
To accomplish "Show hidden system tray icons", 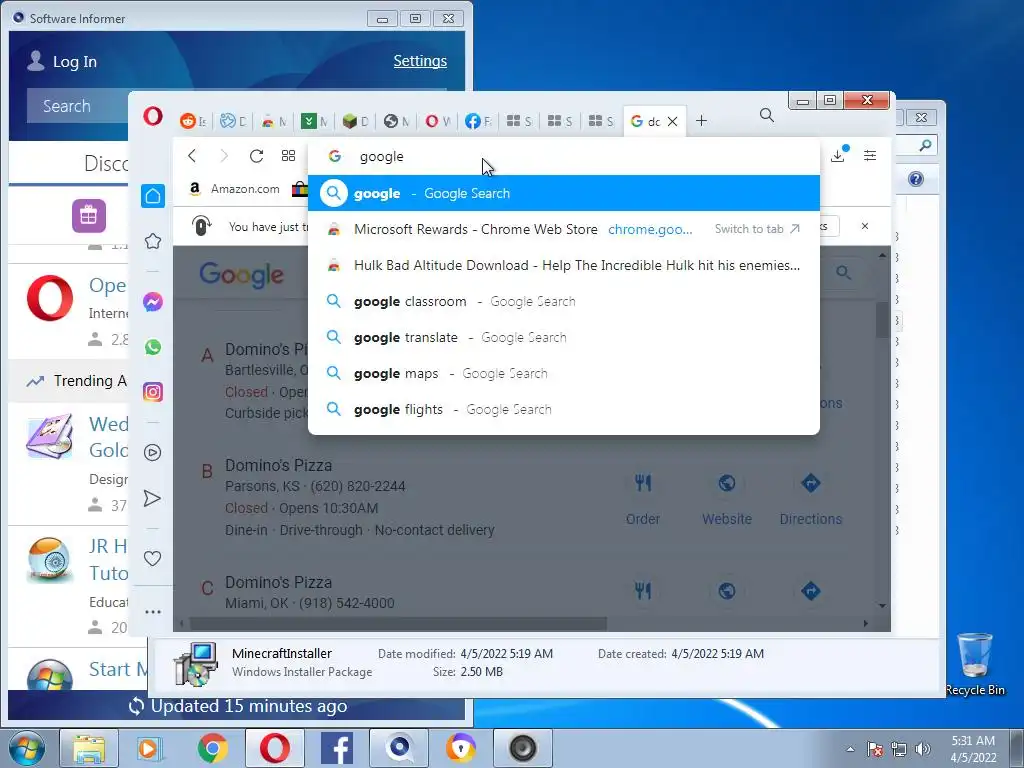I will [850, 749].
